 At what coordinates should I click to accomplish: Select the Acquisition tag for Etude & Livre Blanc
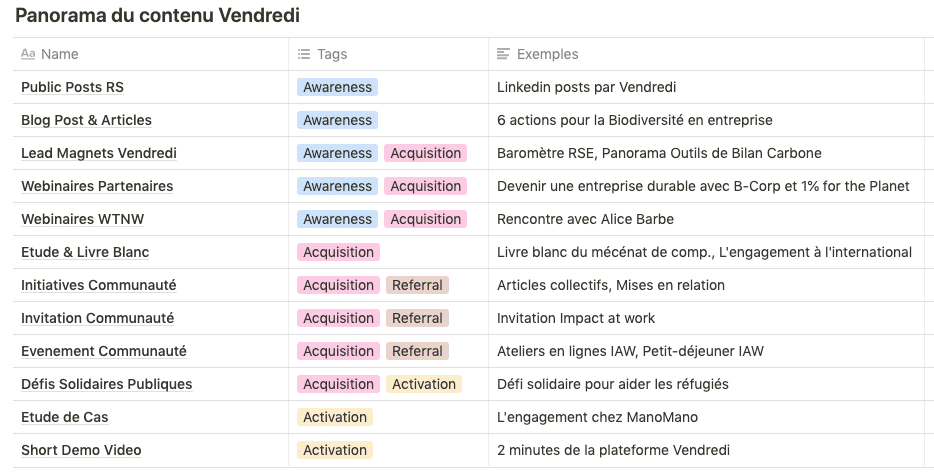(338, 252)
